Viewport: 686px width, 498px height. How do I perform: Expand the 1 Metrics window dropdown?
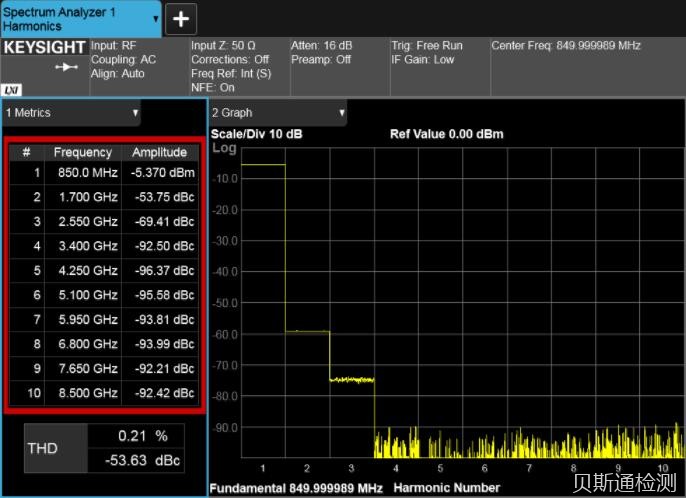(135, 113)
